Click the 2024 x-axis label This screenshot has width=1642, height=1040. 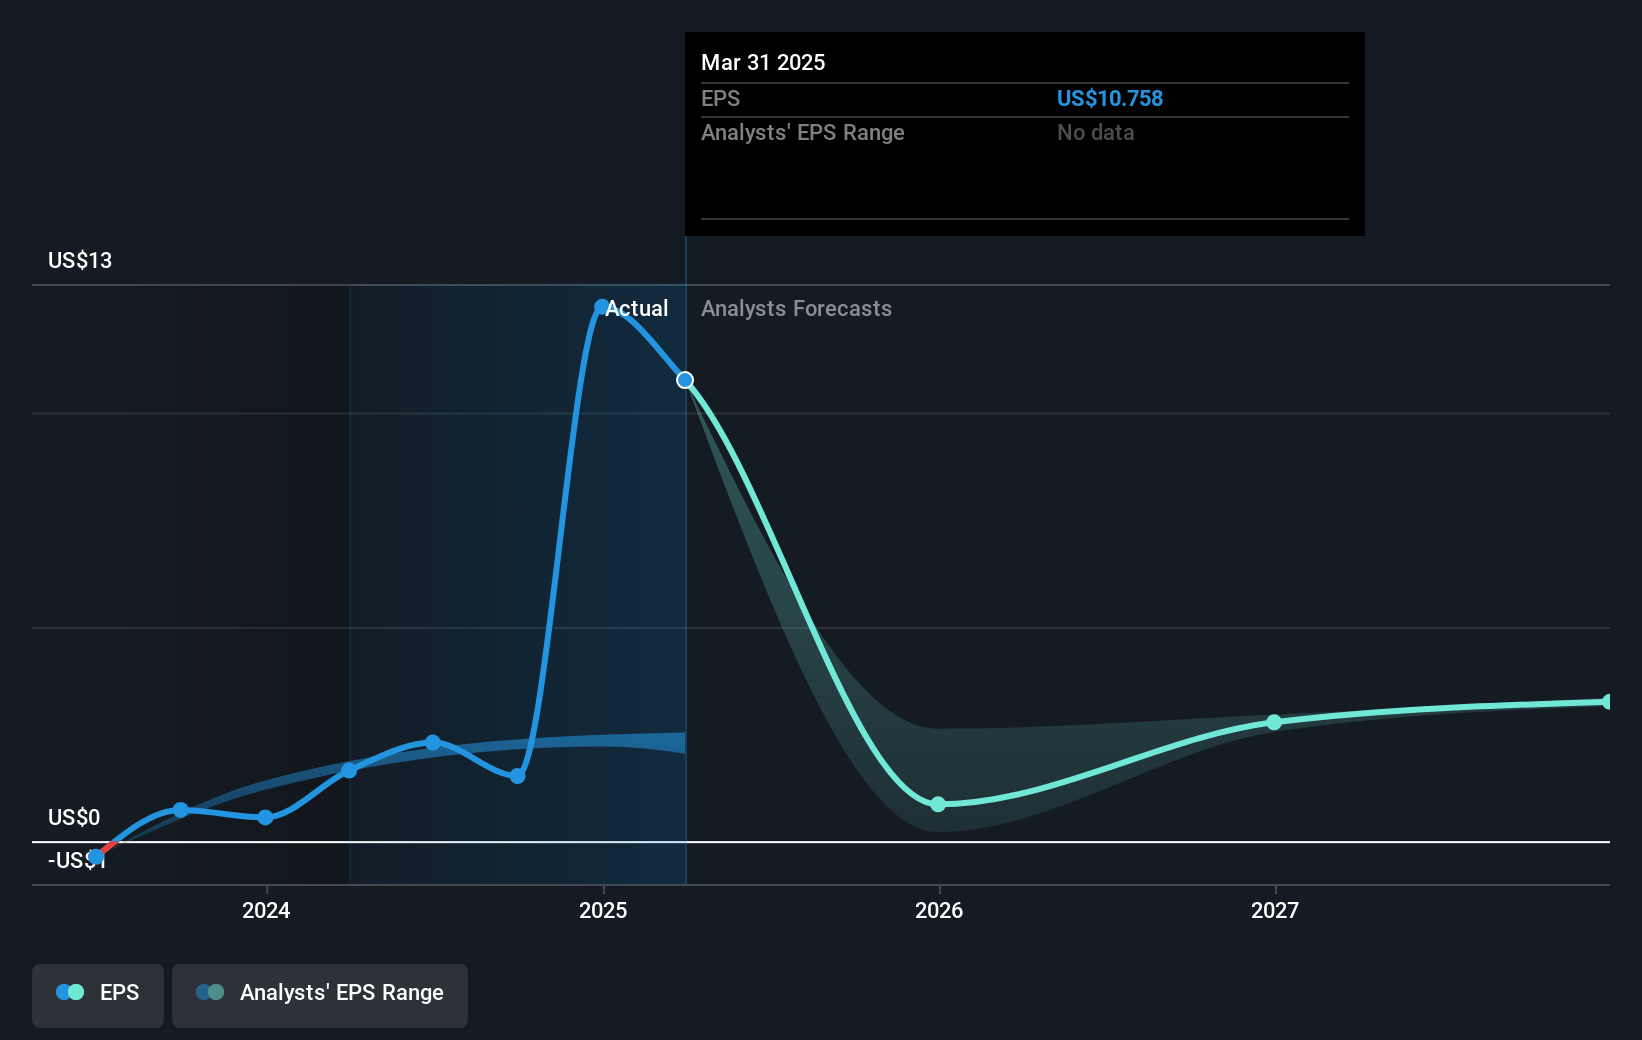point(266,910)
